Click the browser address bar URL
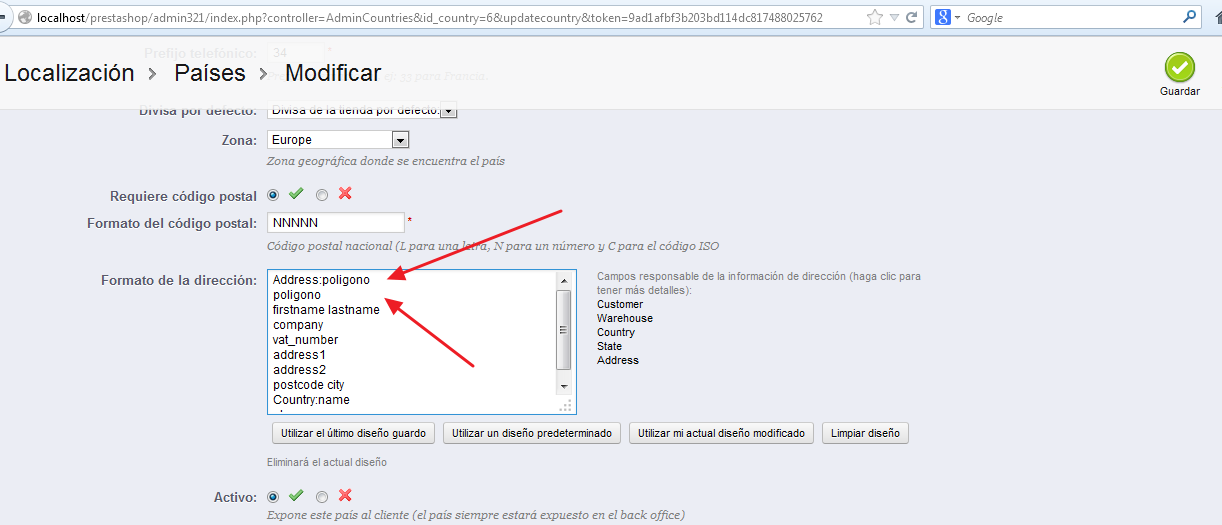This screenshot has height=525, width=1222. click(430, 17)
